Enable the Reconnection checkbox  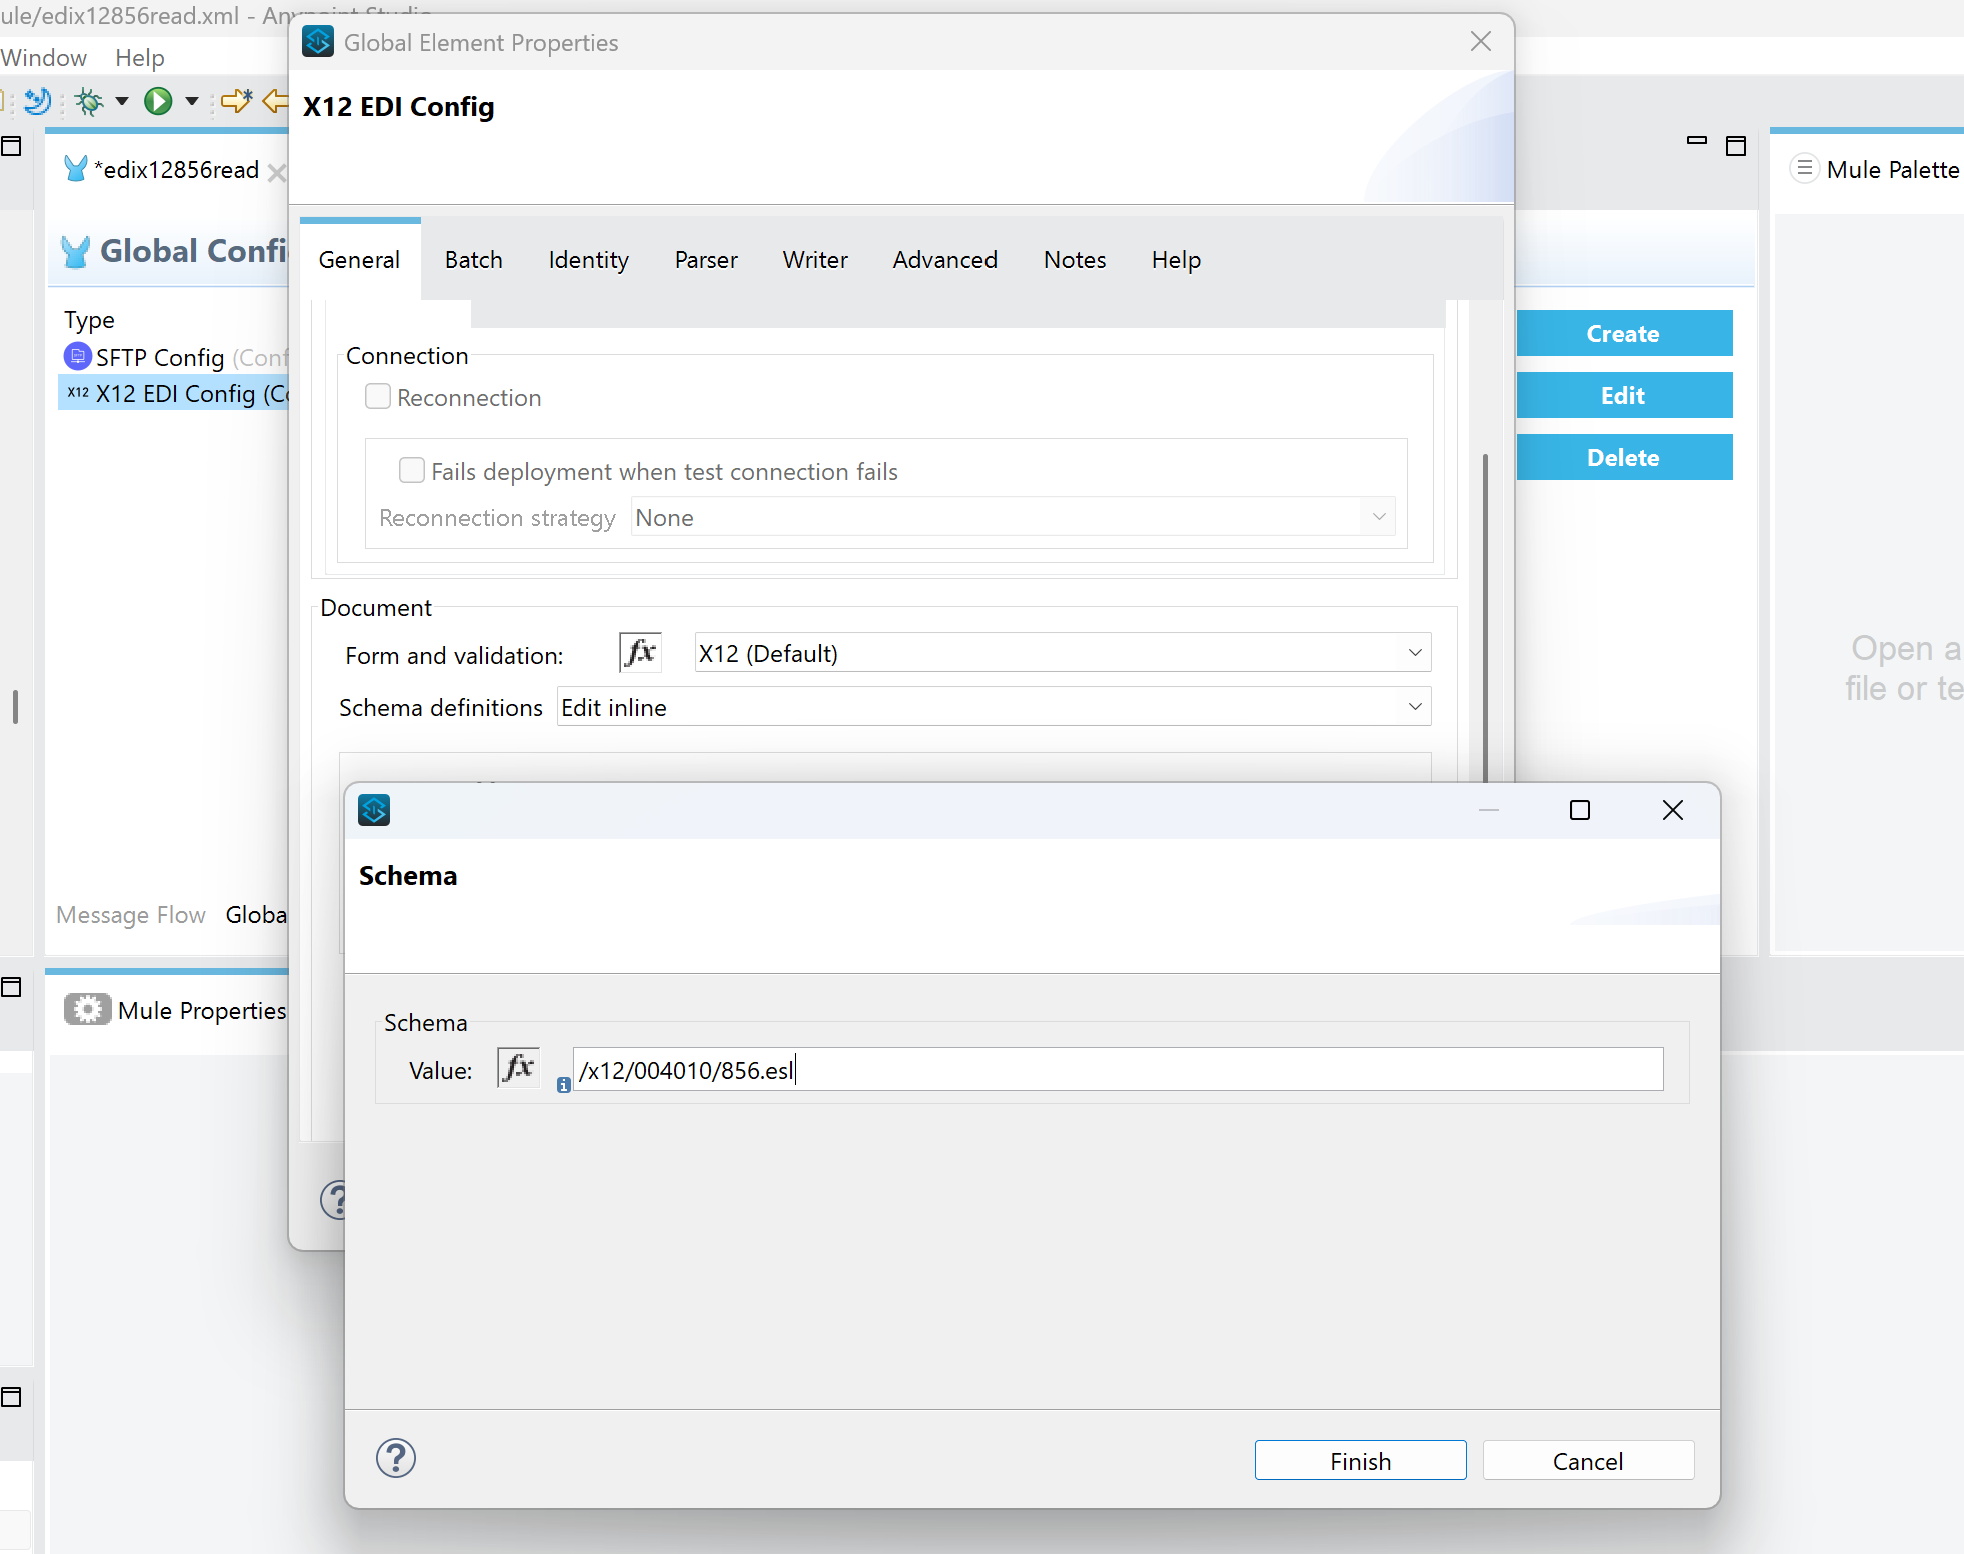(x=377, y=396)
